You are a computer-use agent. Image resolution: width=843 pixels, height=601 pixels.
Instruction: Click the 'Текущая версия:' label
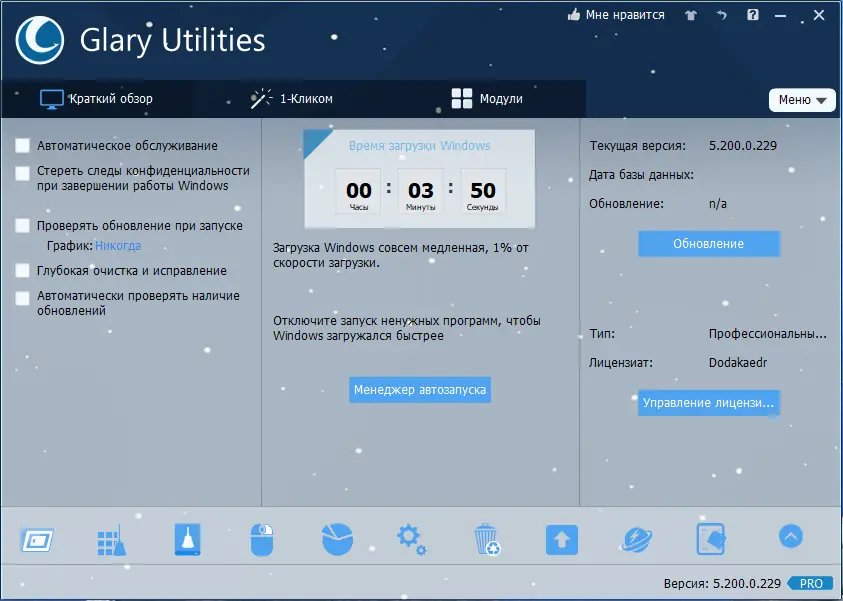pyautogui.click(x=638, y=146)
